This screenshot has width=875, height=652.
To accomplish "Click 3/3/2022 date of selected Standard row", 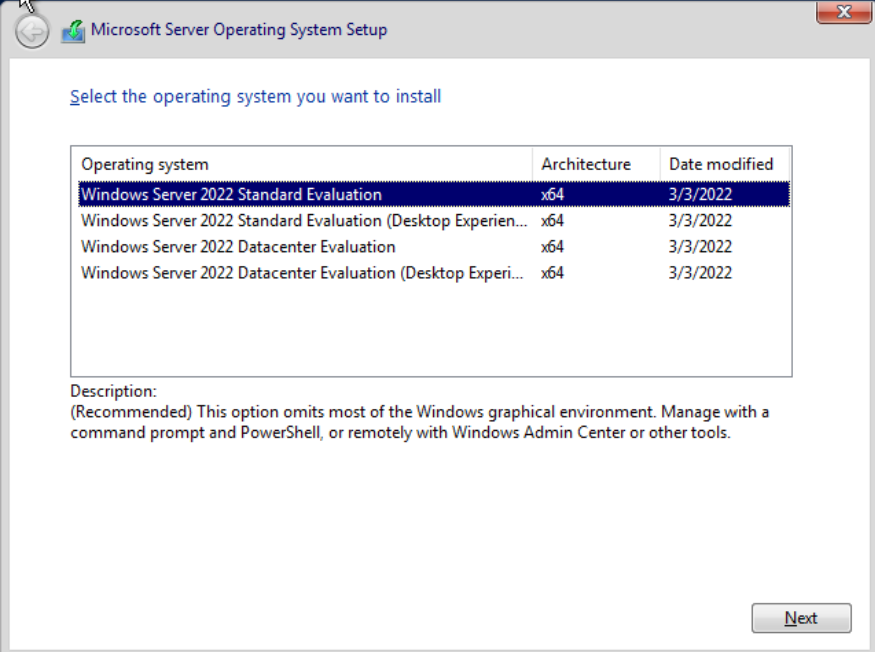I will (700, 194).
